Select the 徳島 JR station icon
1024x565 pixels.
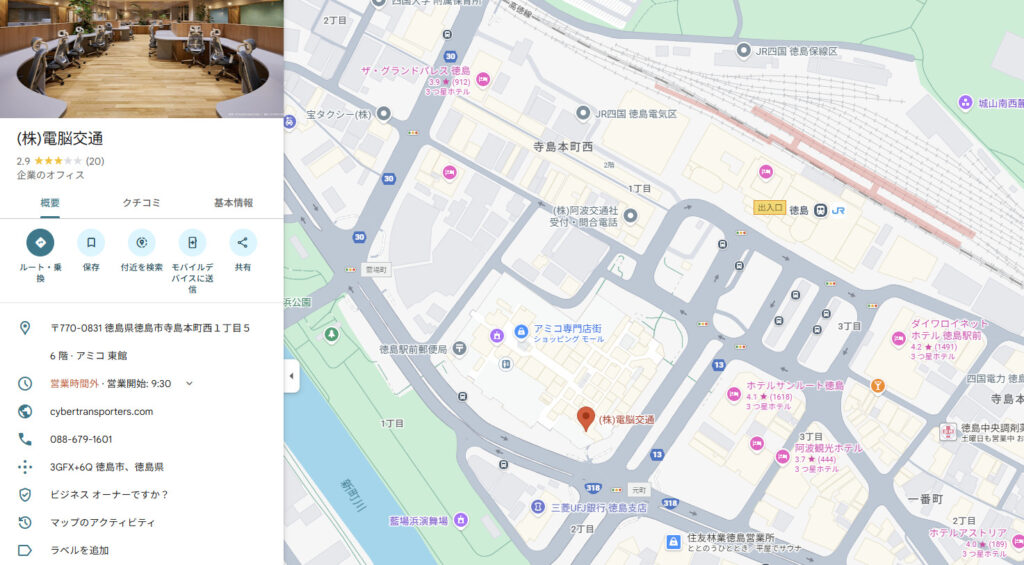[x=820, y=210]
